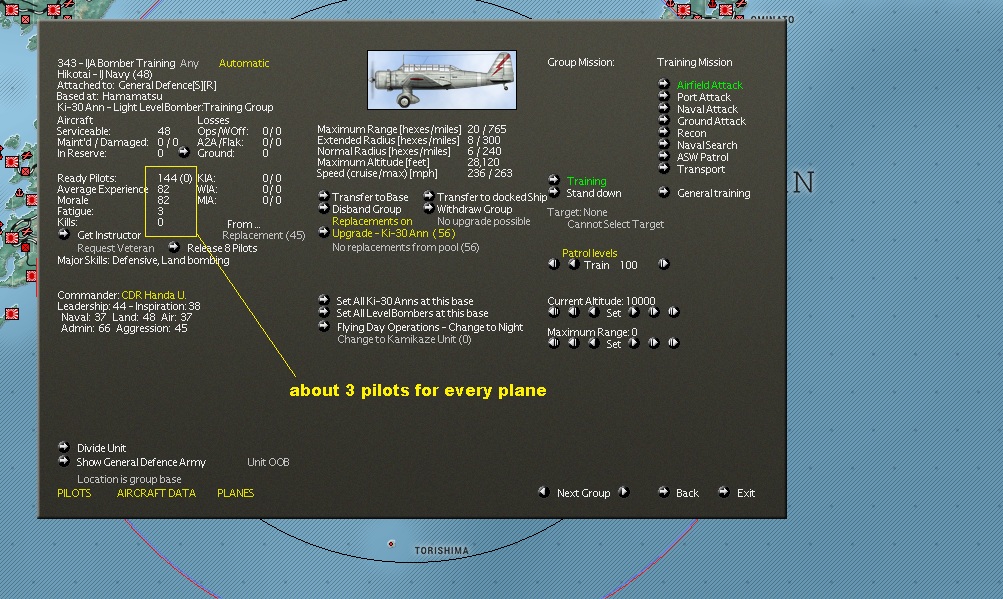This screenshot has width=1003, height=599.
Task: Increase Train patrol level with right arrow
Action: (x=663, y=264)
